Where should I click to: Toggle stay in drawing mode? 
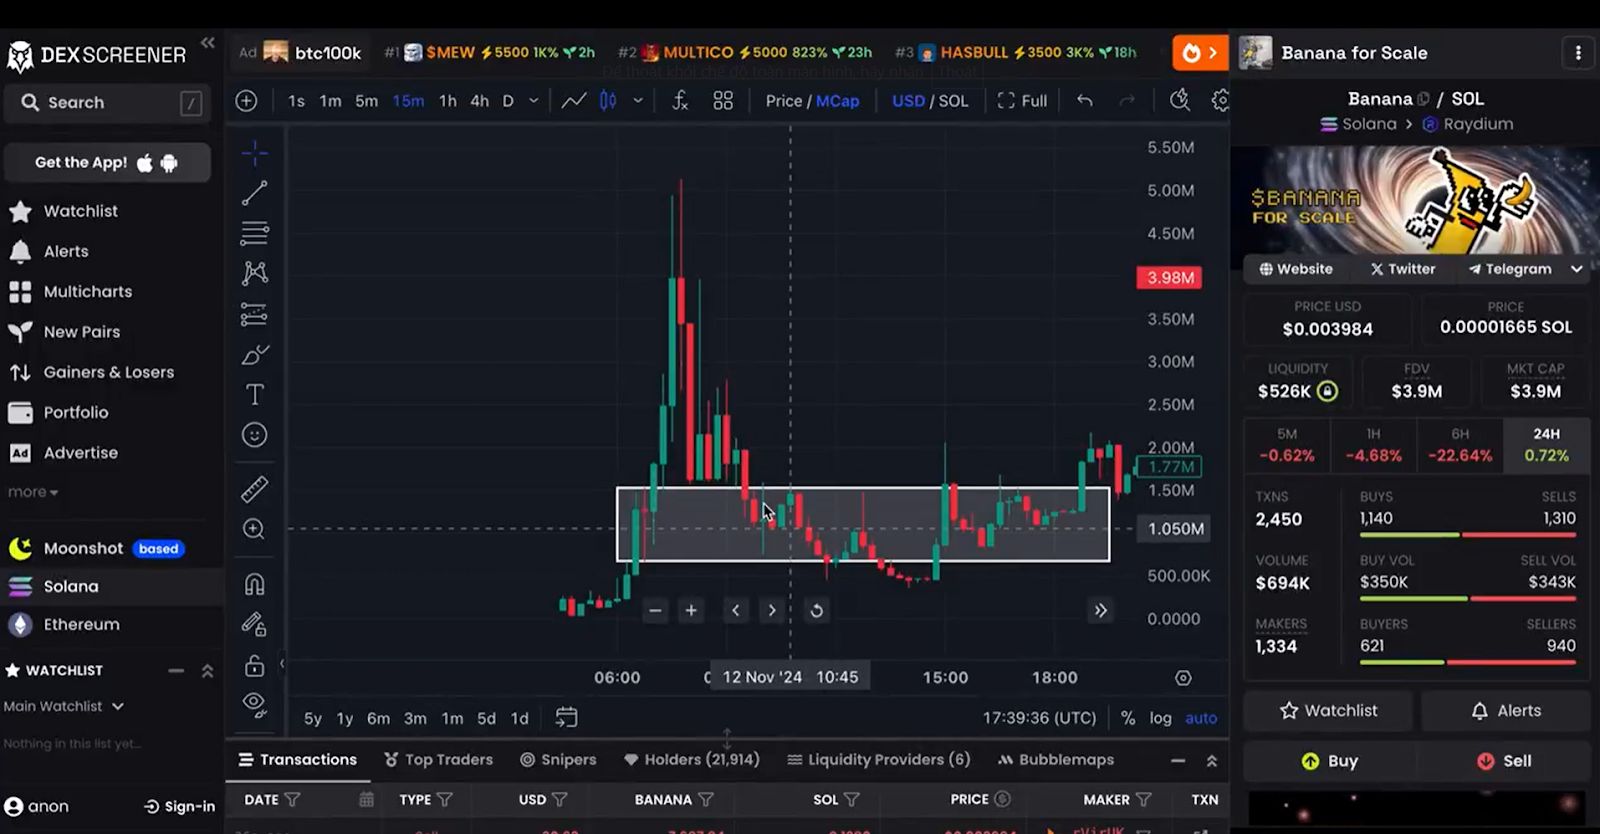point(254,625)
